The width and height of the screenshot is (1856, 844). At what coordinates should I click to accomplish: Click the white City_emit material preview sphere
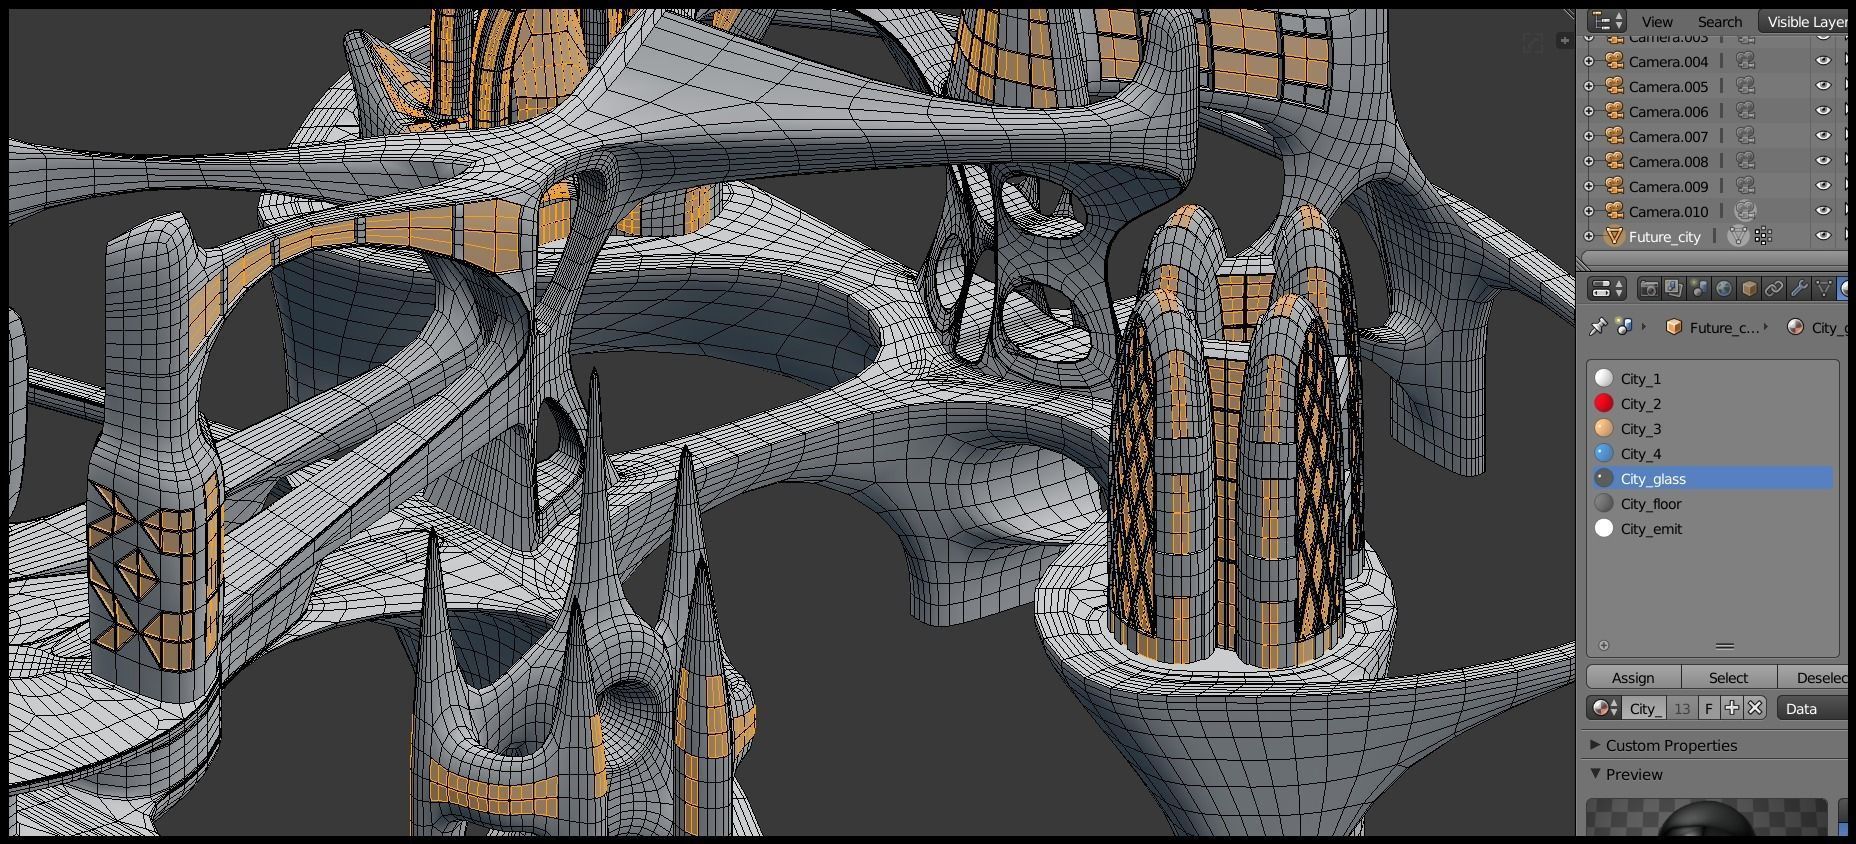pyautogui.click(x=1604, y=528)
